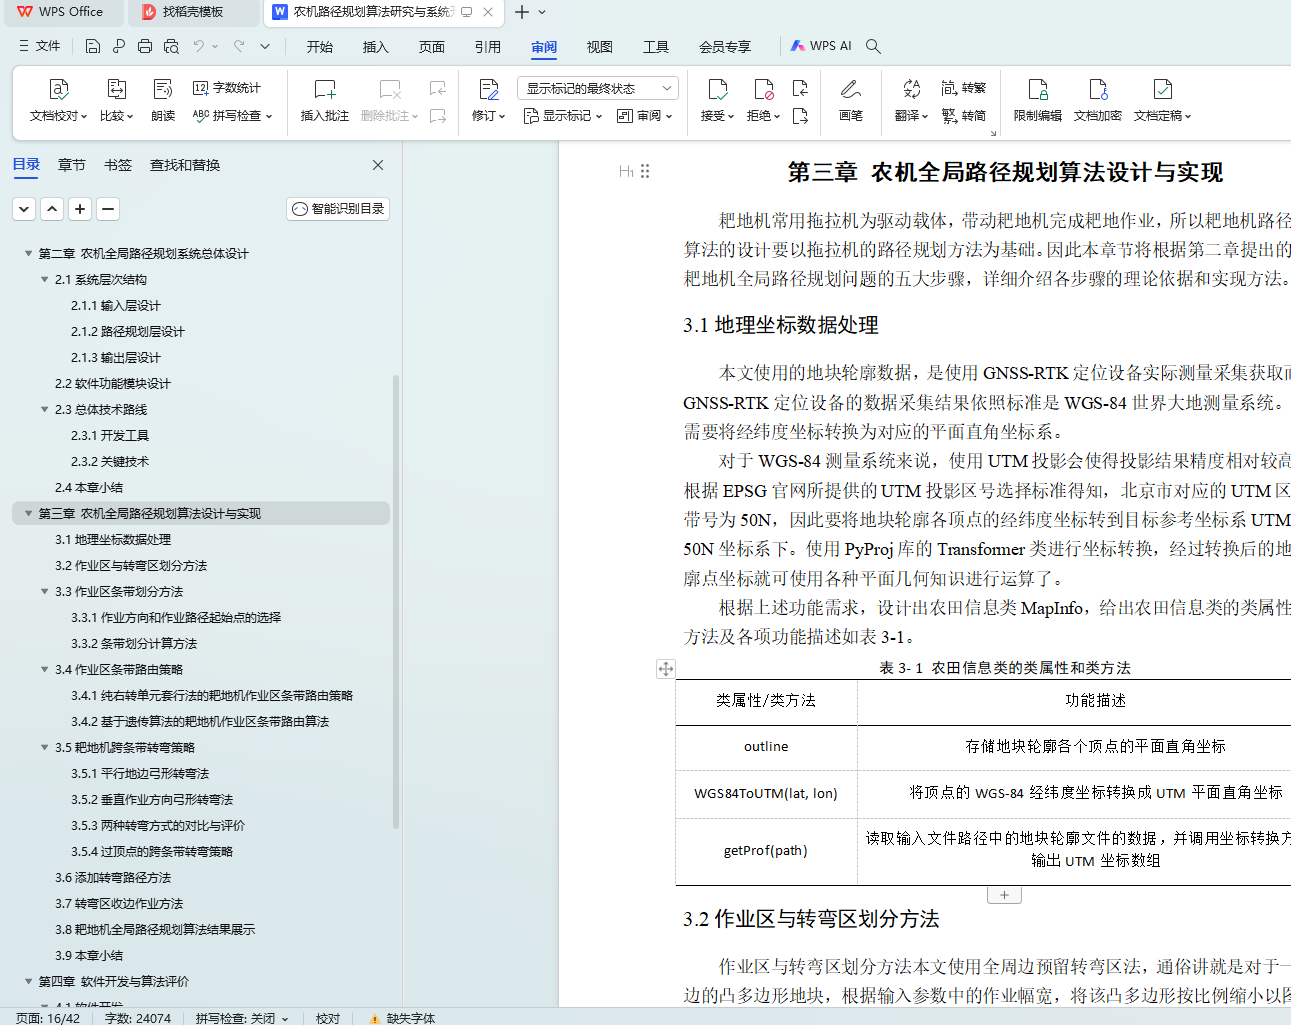Click the outline level-up chevron button
The image size is (1291, 1025).
point(52,208)
